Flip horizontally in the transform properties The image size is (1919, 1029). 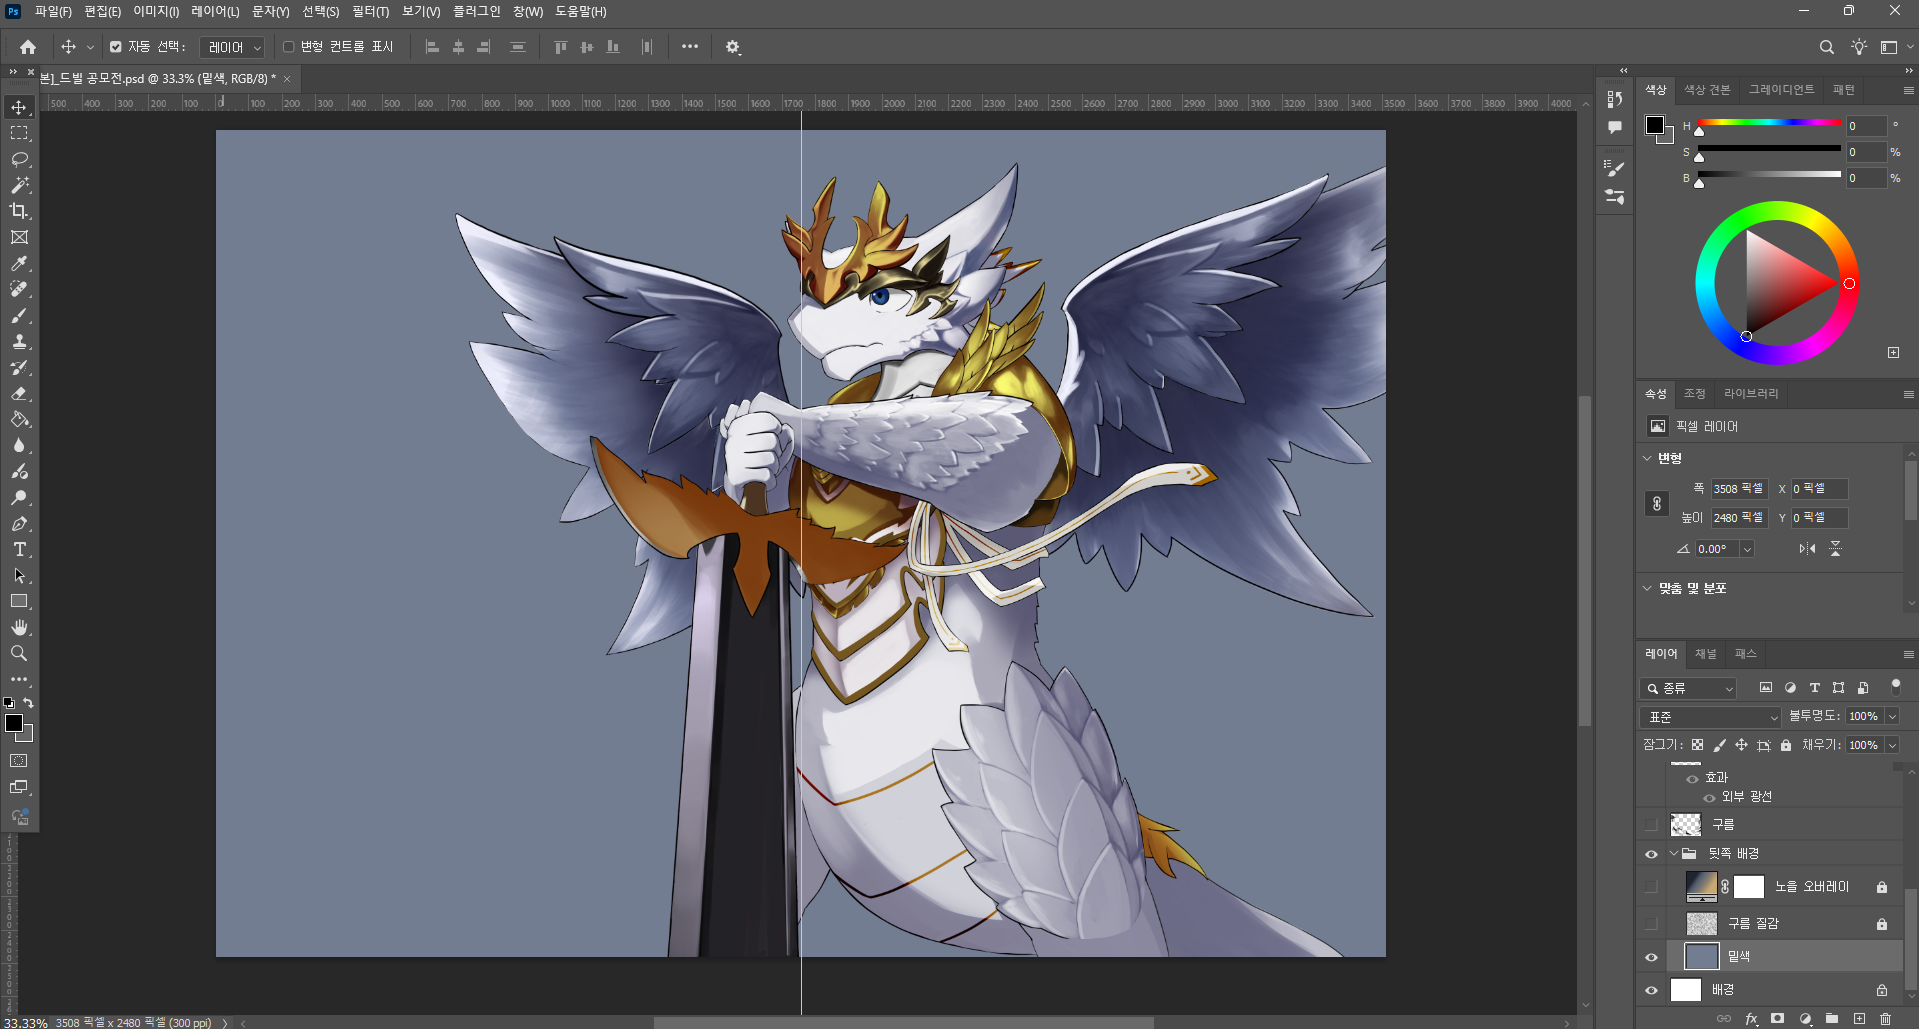coord(1807,548)
